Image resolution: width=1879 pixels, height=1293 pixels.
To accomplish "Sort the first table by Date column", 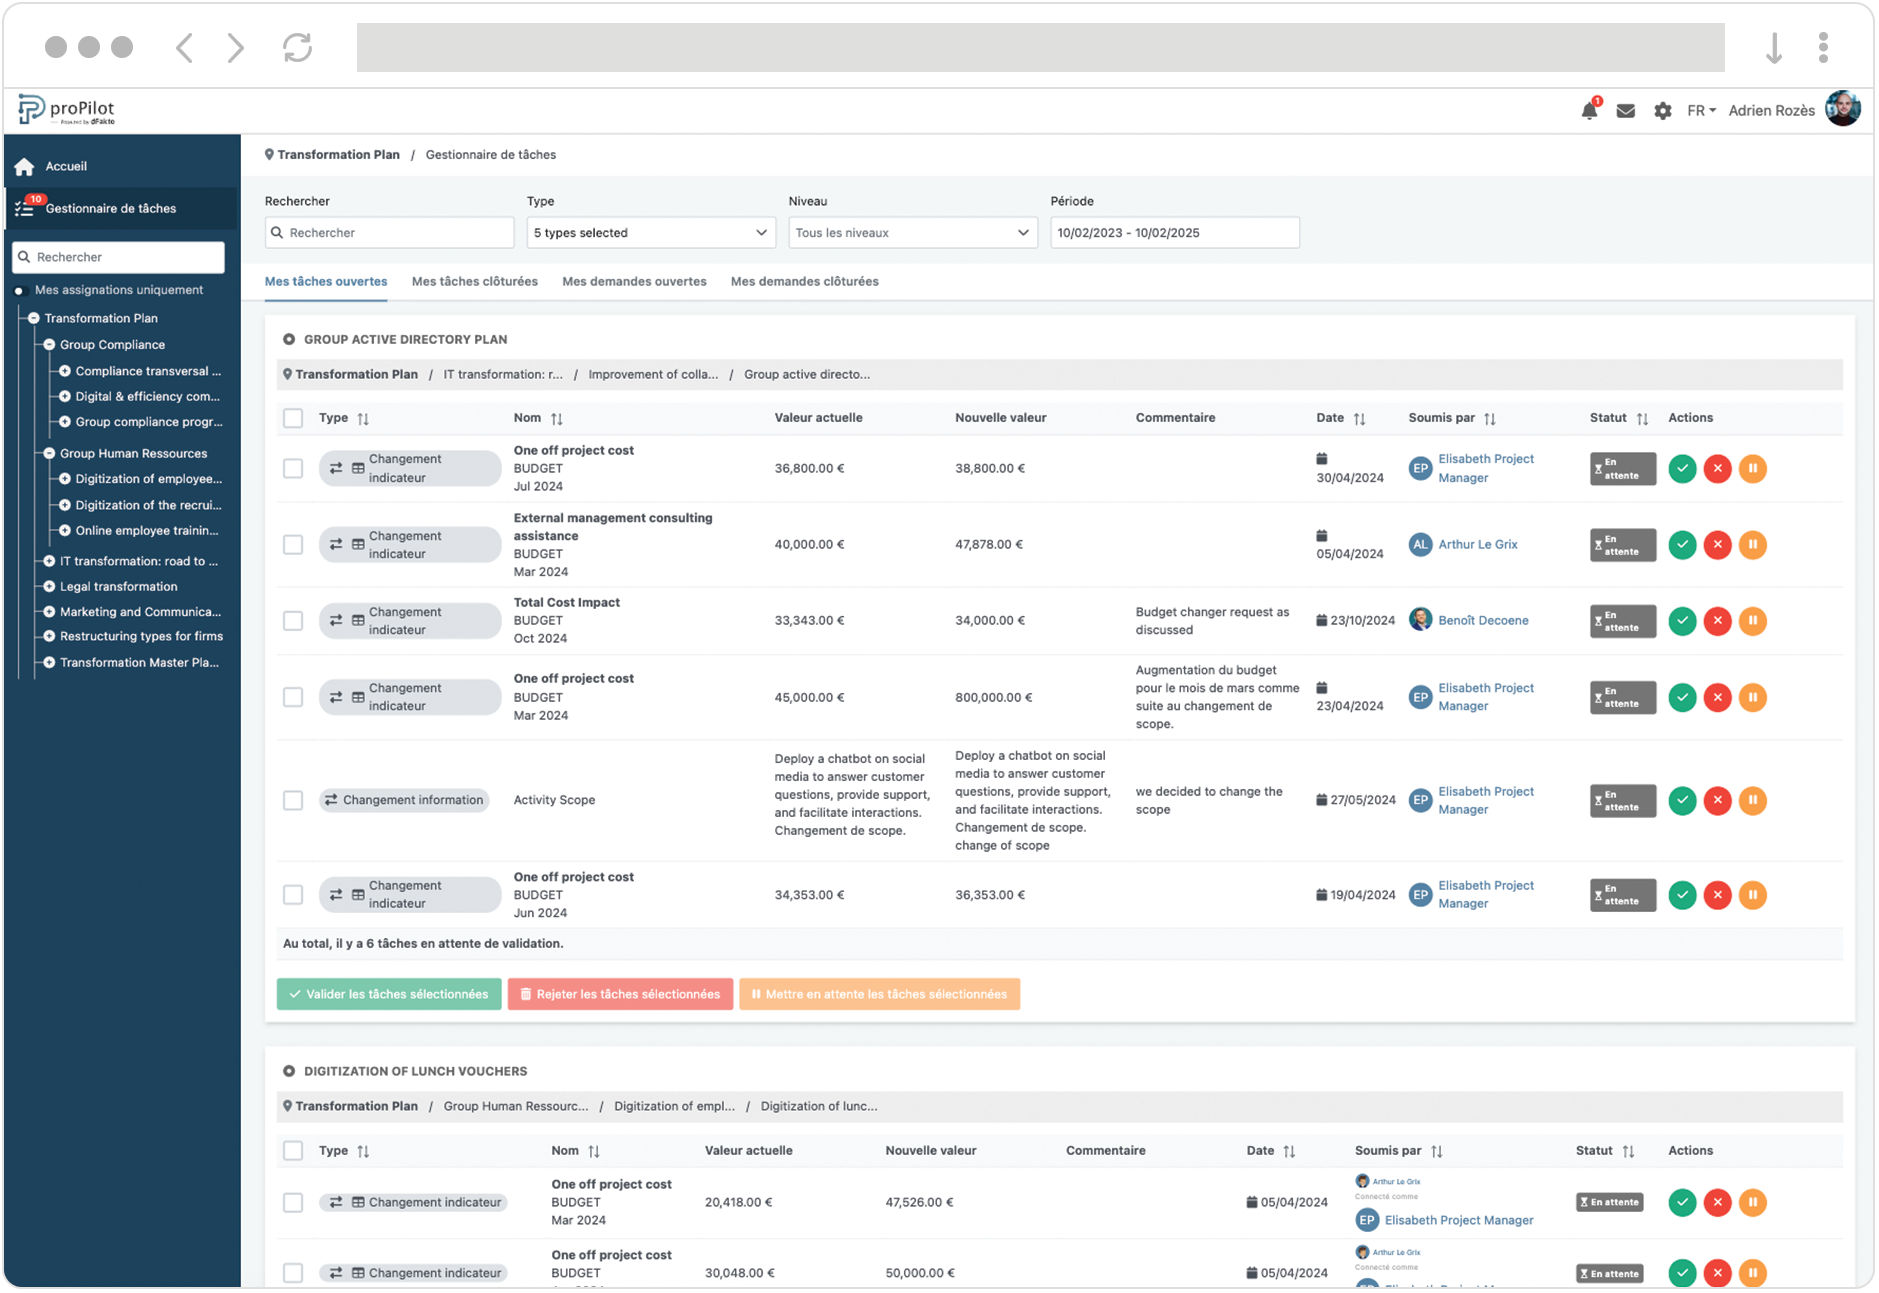I will 1359,419.
